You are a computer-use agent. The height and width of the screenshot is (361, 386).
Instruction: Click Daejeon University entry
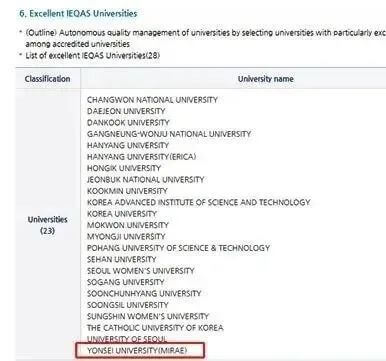tap(126, 111)
